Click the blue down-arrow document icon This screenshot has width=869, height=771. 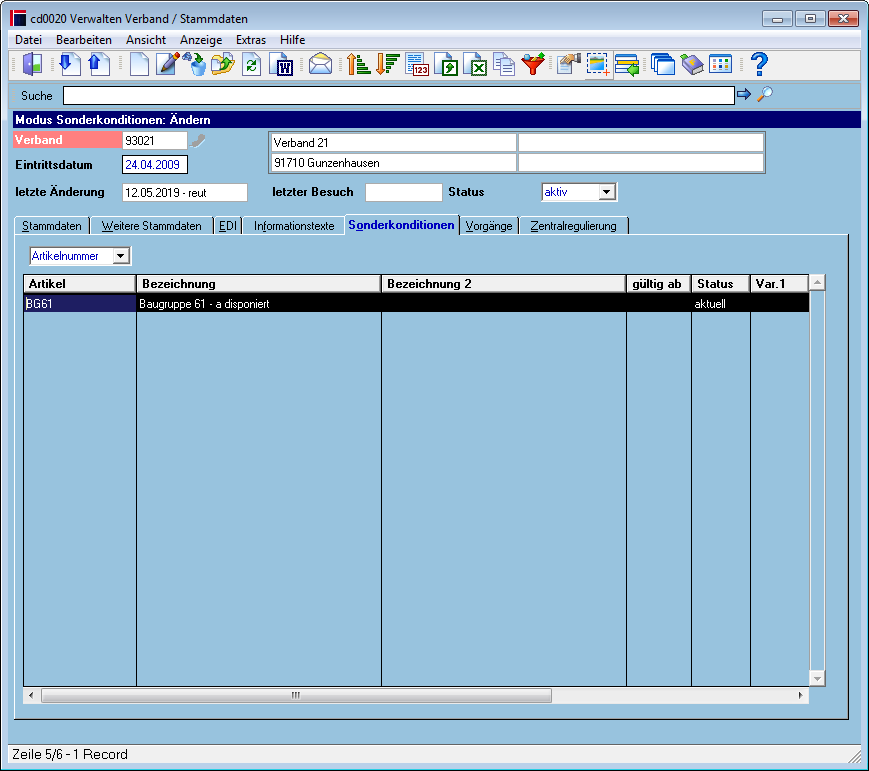click(x=69, y=64)
